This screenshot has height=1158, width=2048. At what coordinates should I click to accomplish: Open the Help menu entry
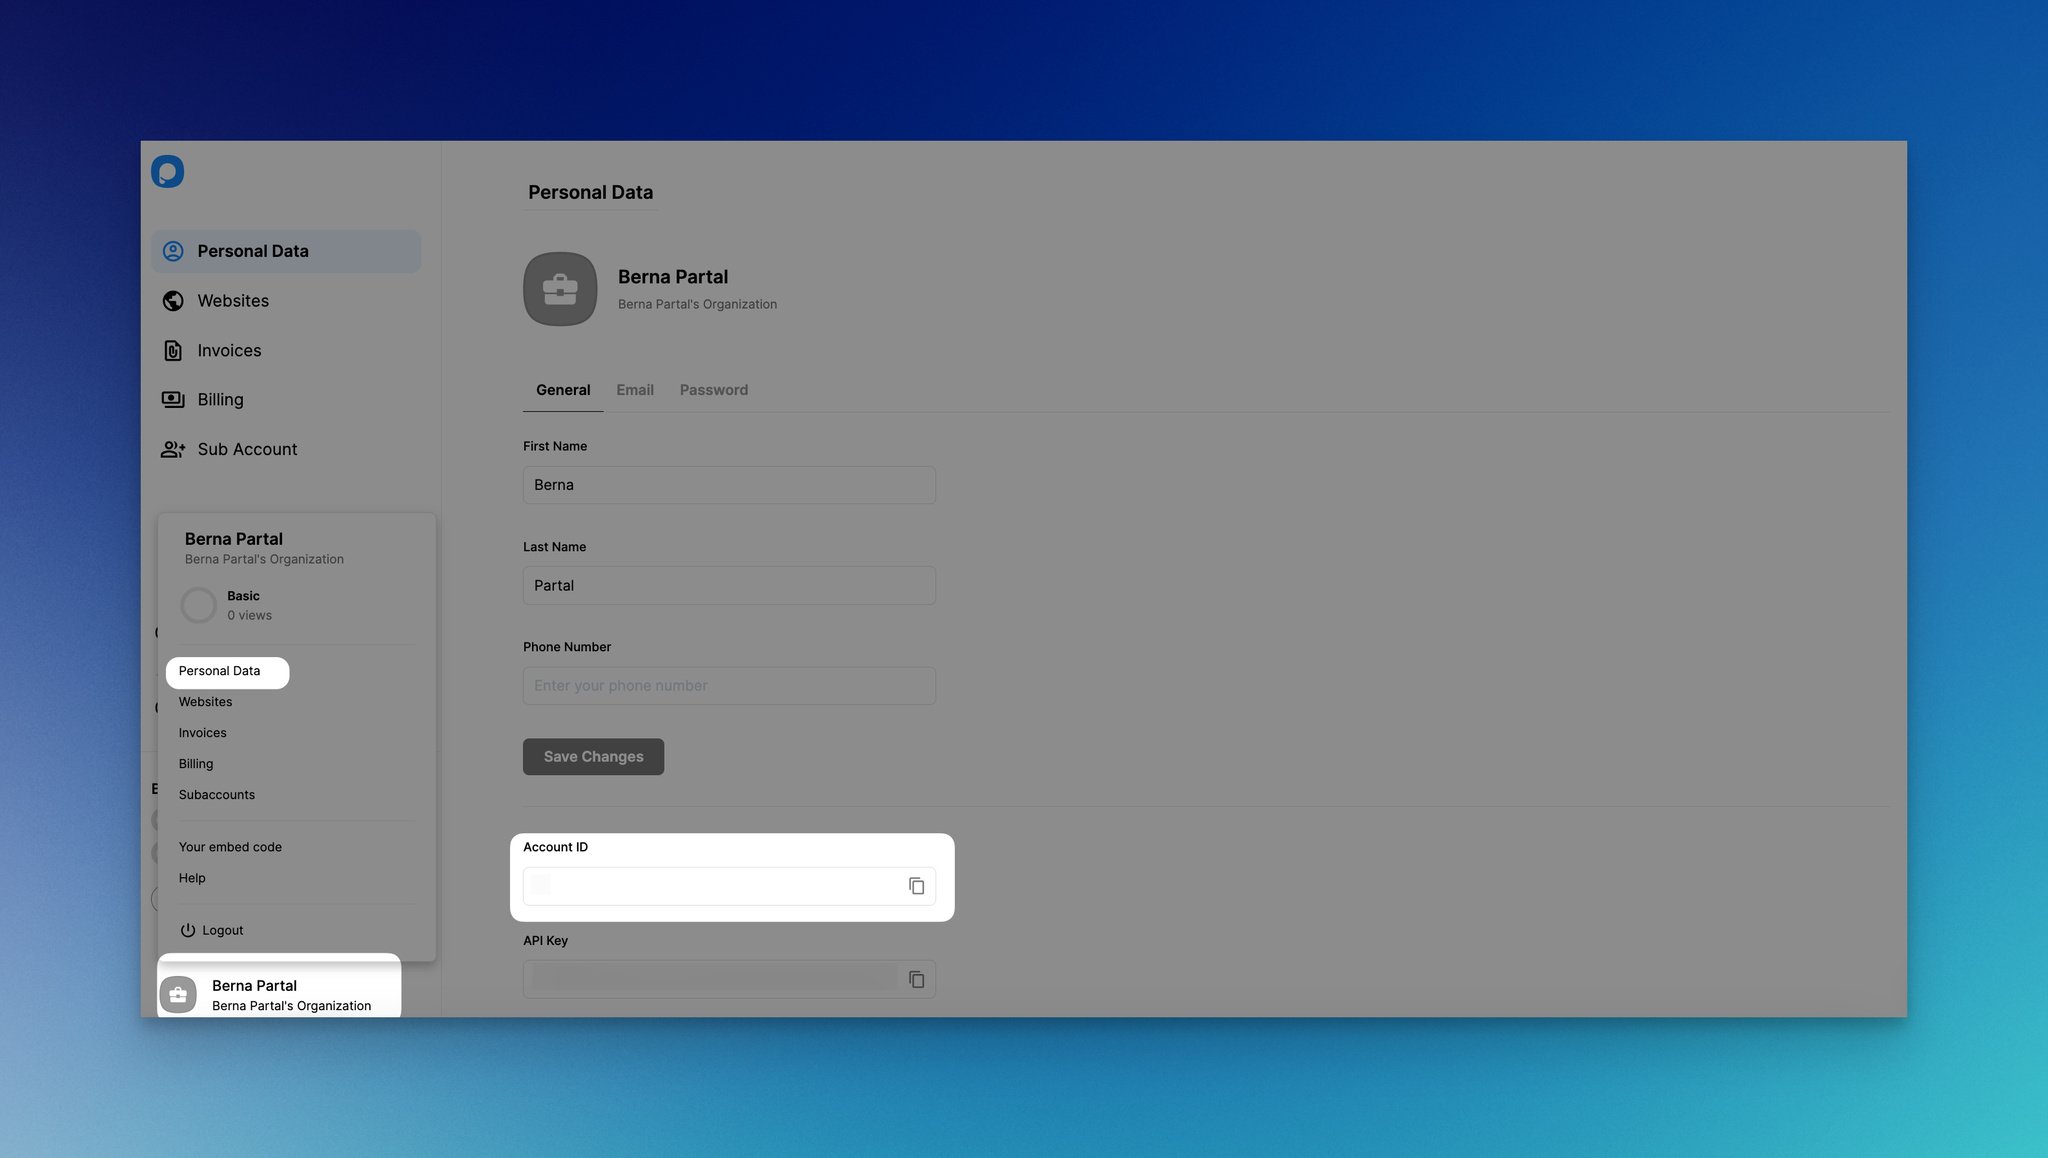(x=191, y=878)
